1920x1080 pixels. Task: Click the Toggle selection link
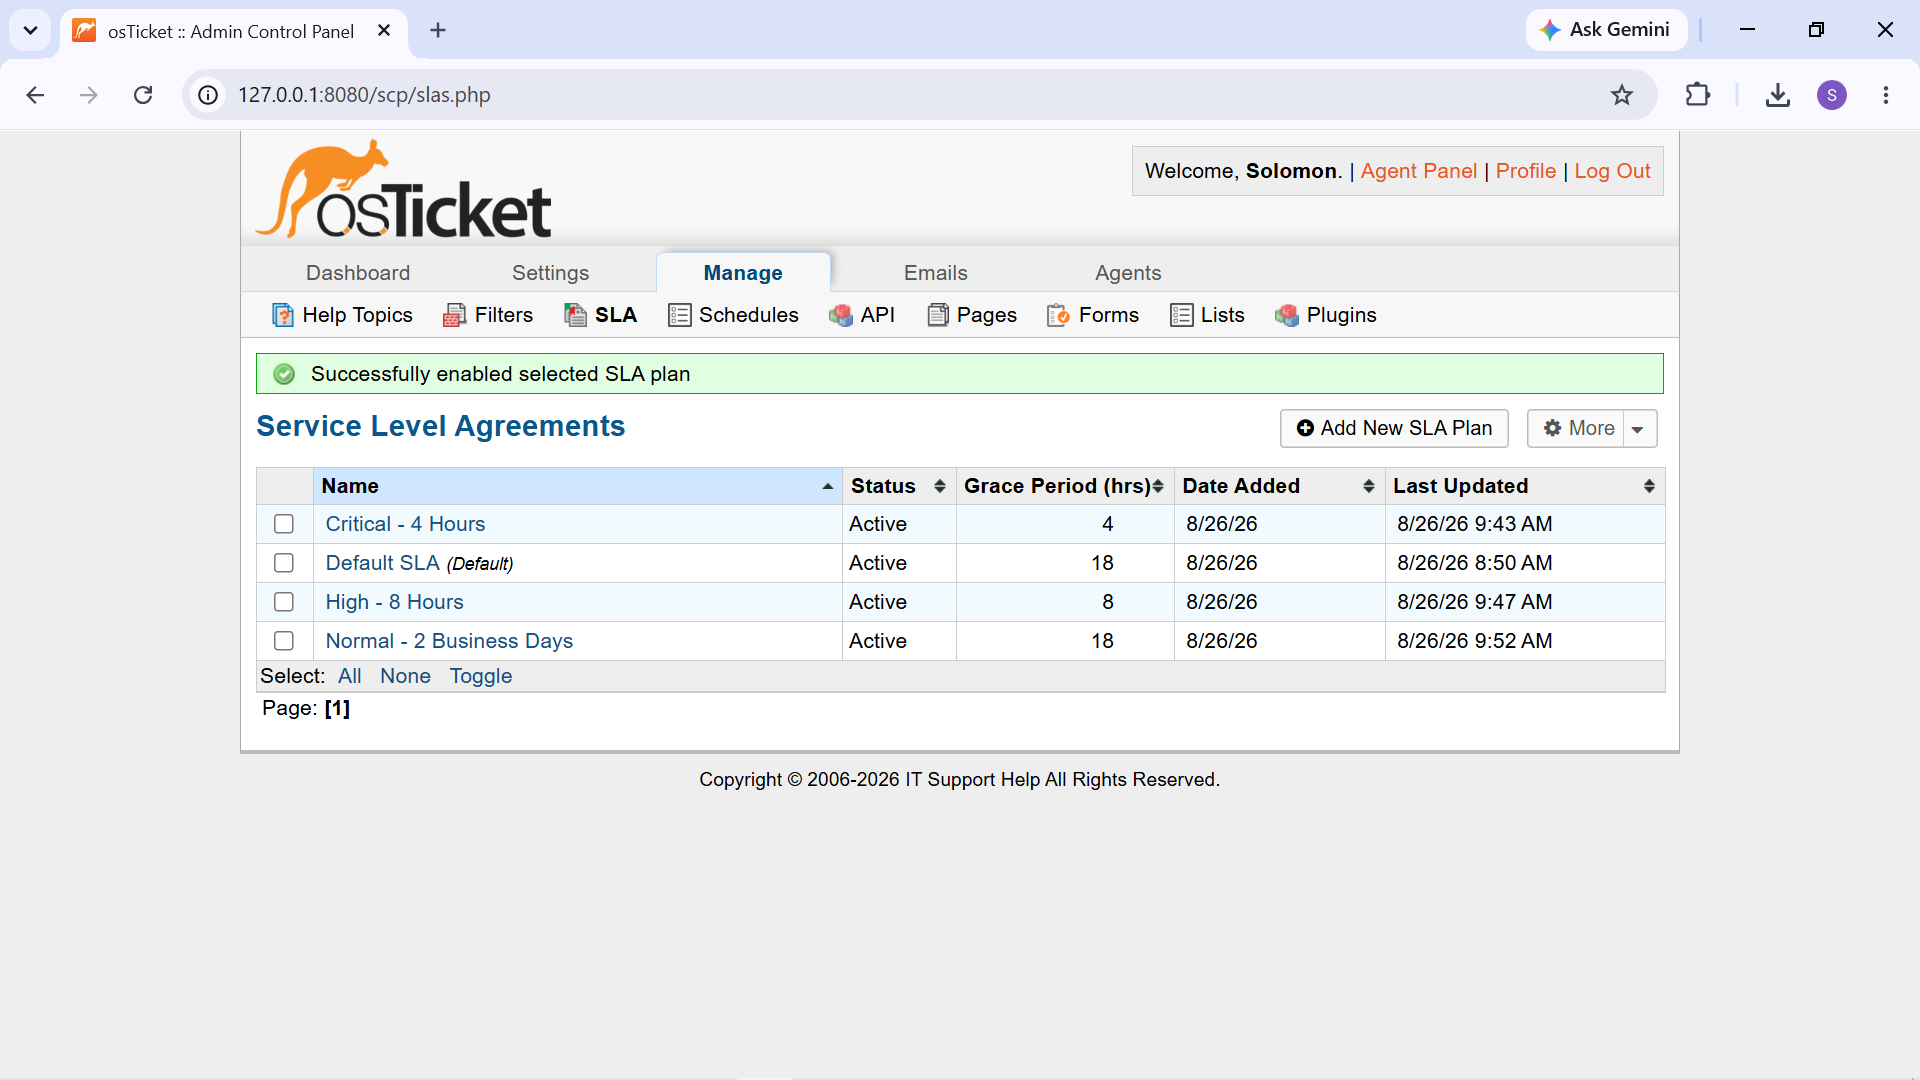tap(480, 676)
